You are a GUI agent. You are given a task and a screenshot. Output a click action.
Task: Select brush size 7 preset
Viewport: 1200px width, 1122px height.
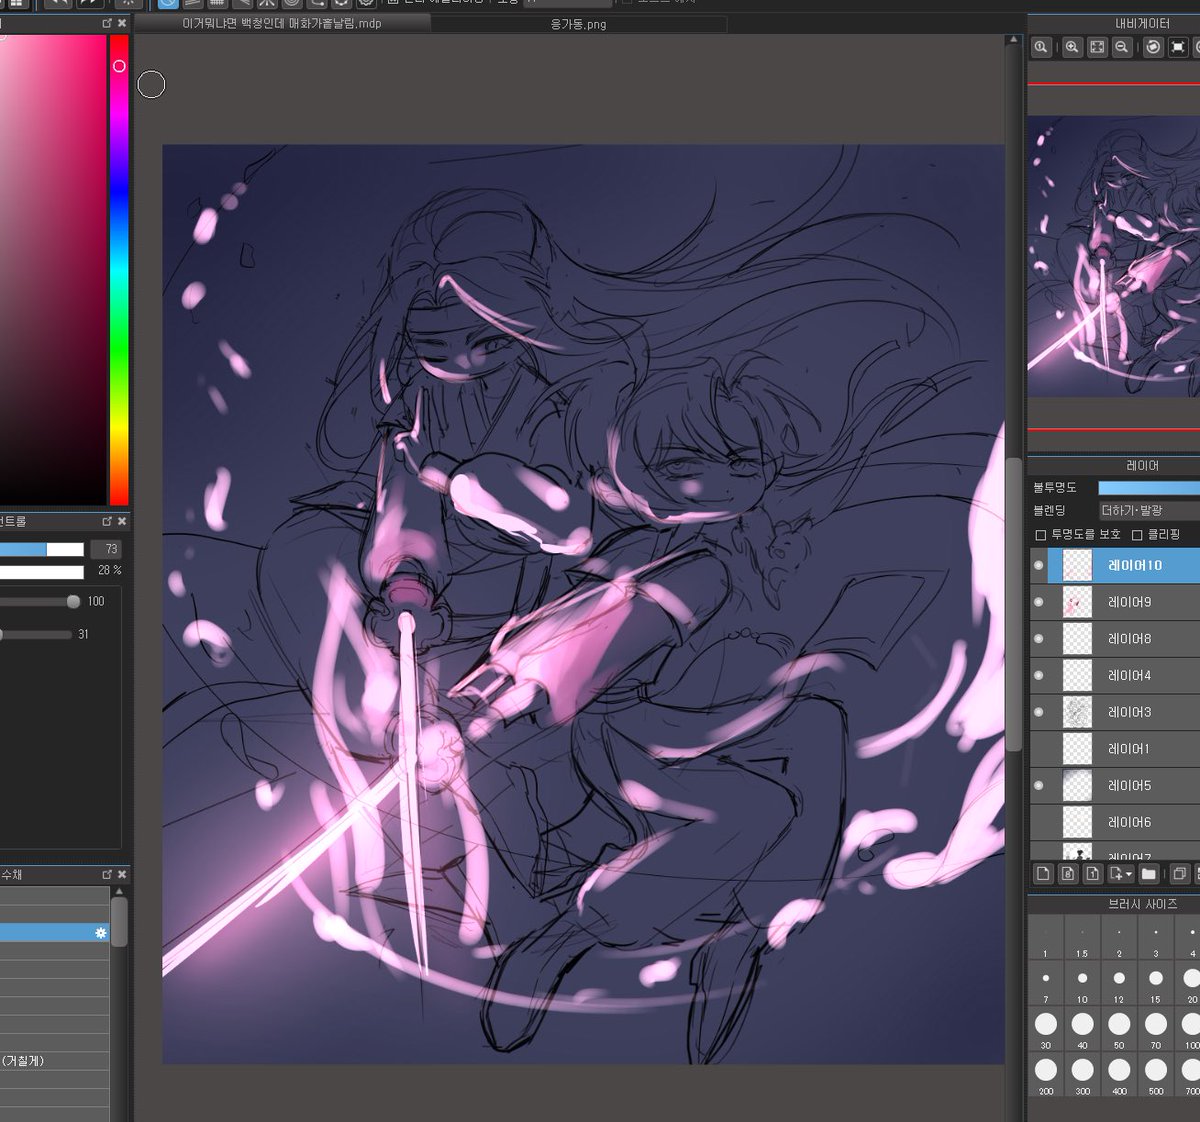pyautogui.click(x=1046, y=984)
